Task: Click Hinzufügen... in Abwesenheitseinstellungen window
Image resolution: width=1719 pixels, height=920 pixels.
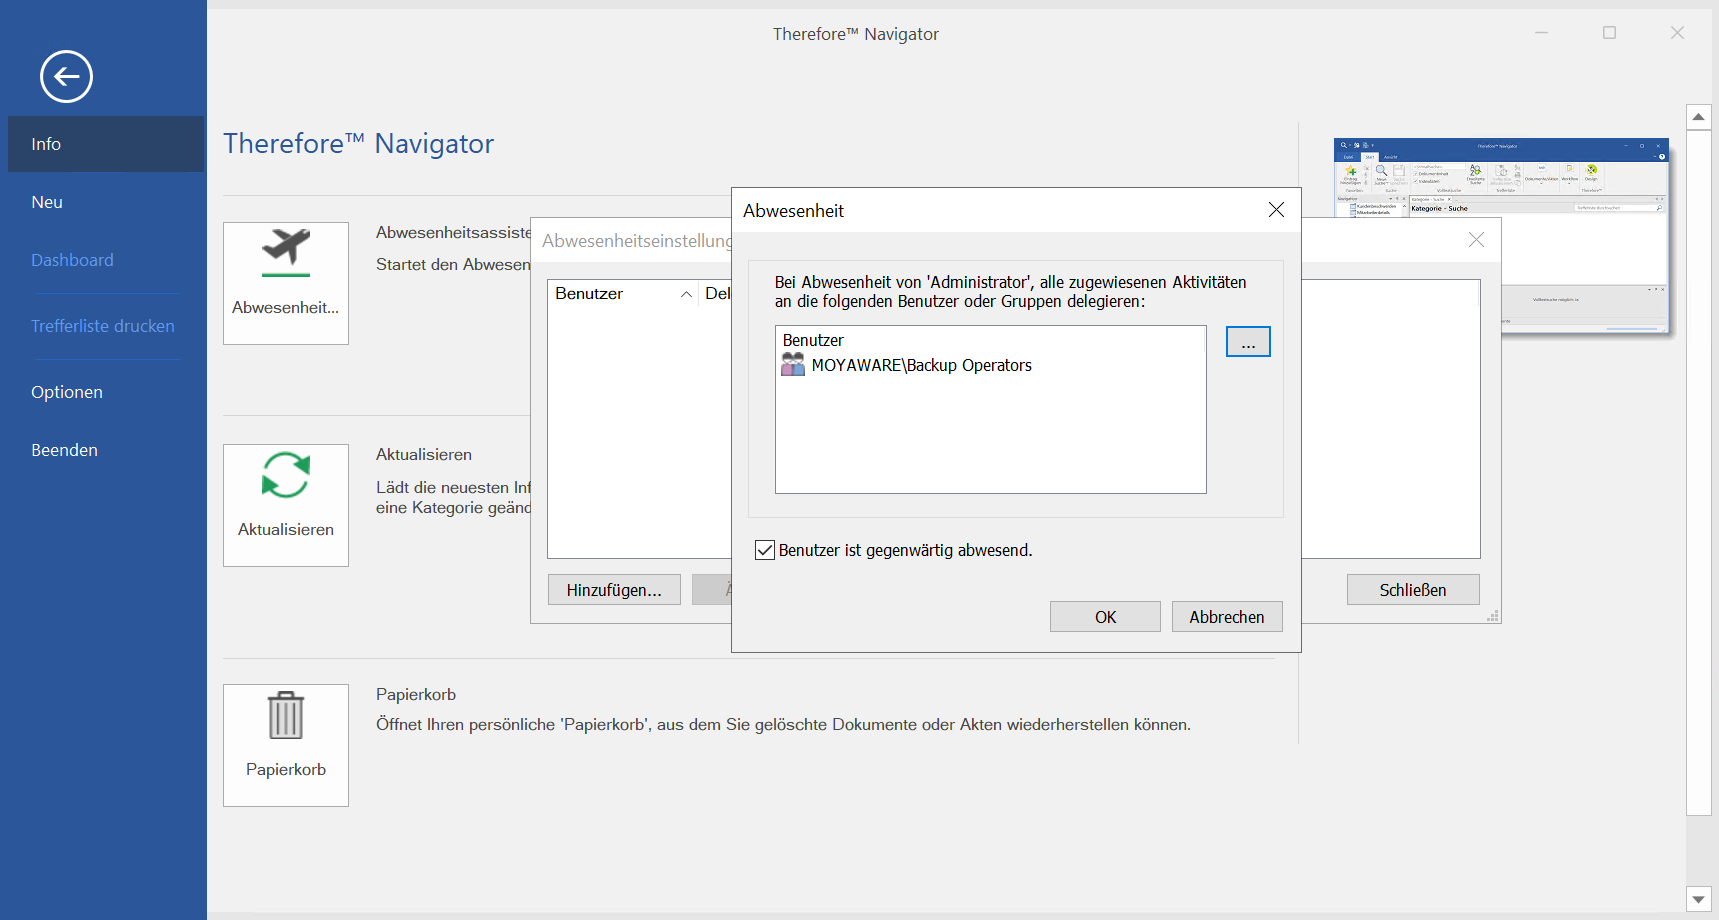Action: coord(614,590)
